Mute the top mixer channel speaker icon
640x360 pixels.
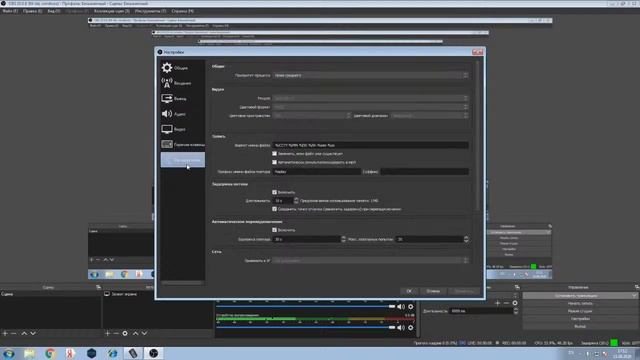[401, 307]
